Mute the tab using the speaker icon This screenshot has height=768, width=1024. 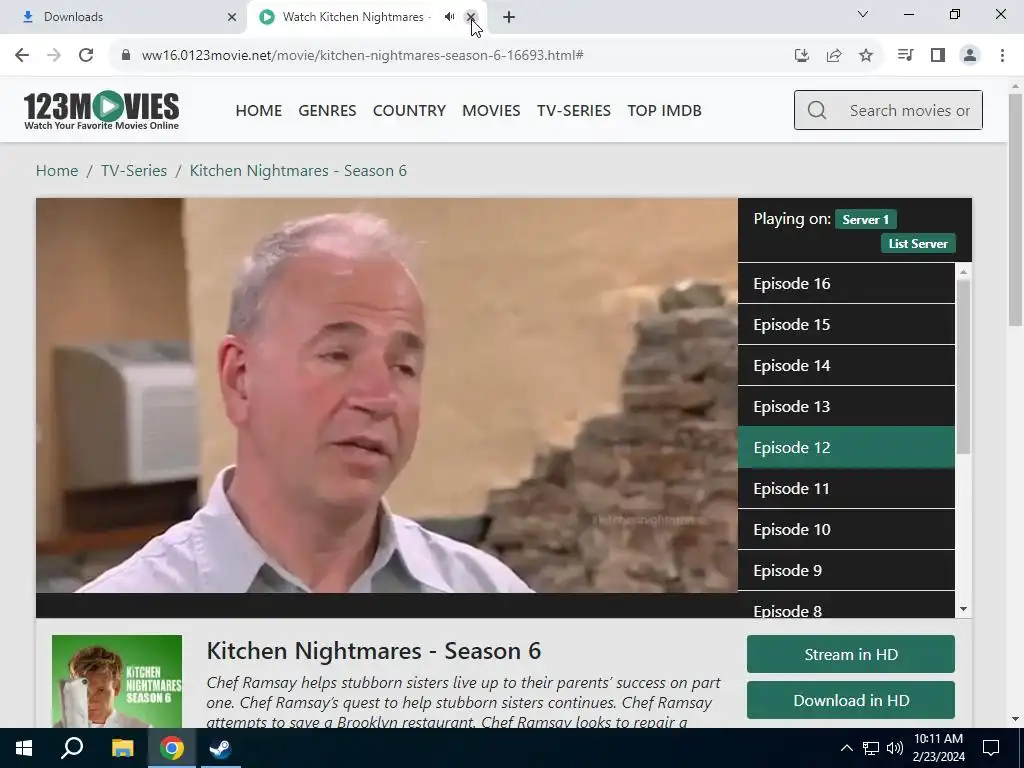[449, 17]
